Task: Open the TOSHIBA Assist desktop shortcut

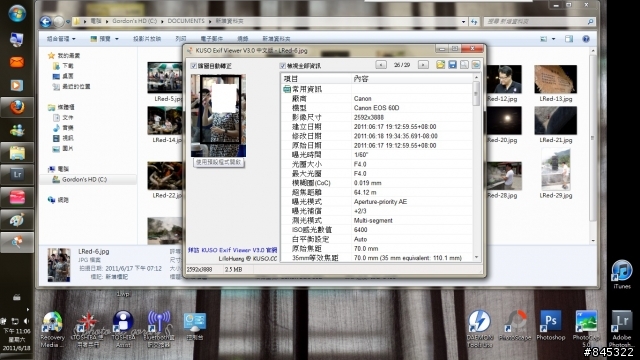Action: click(123, 329)
